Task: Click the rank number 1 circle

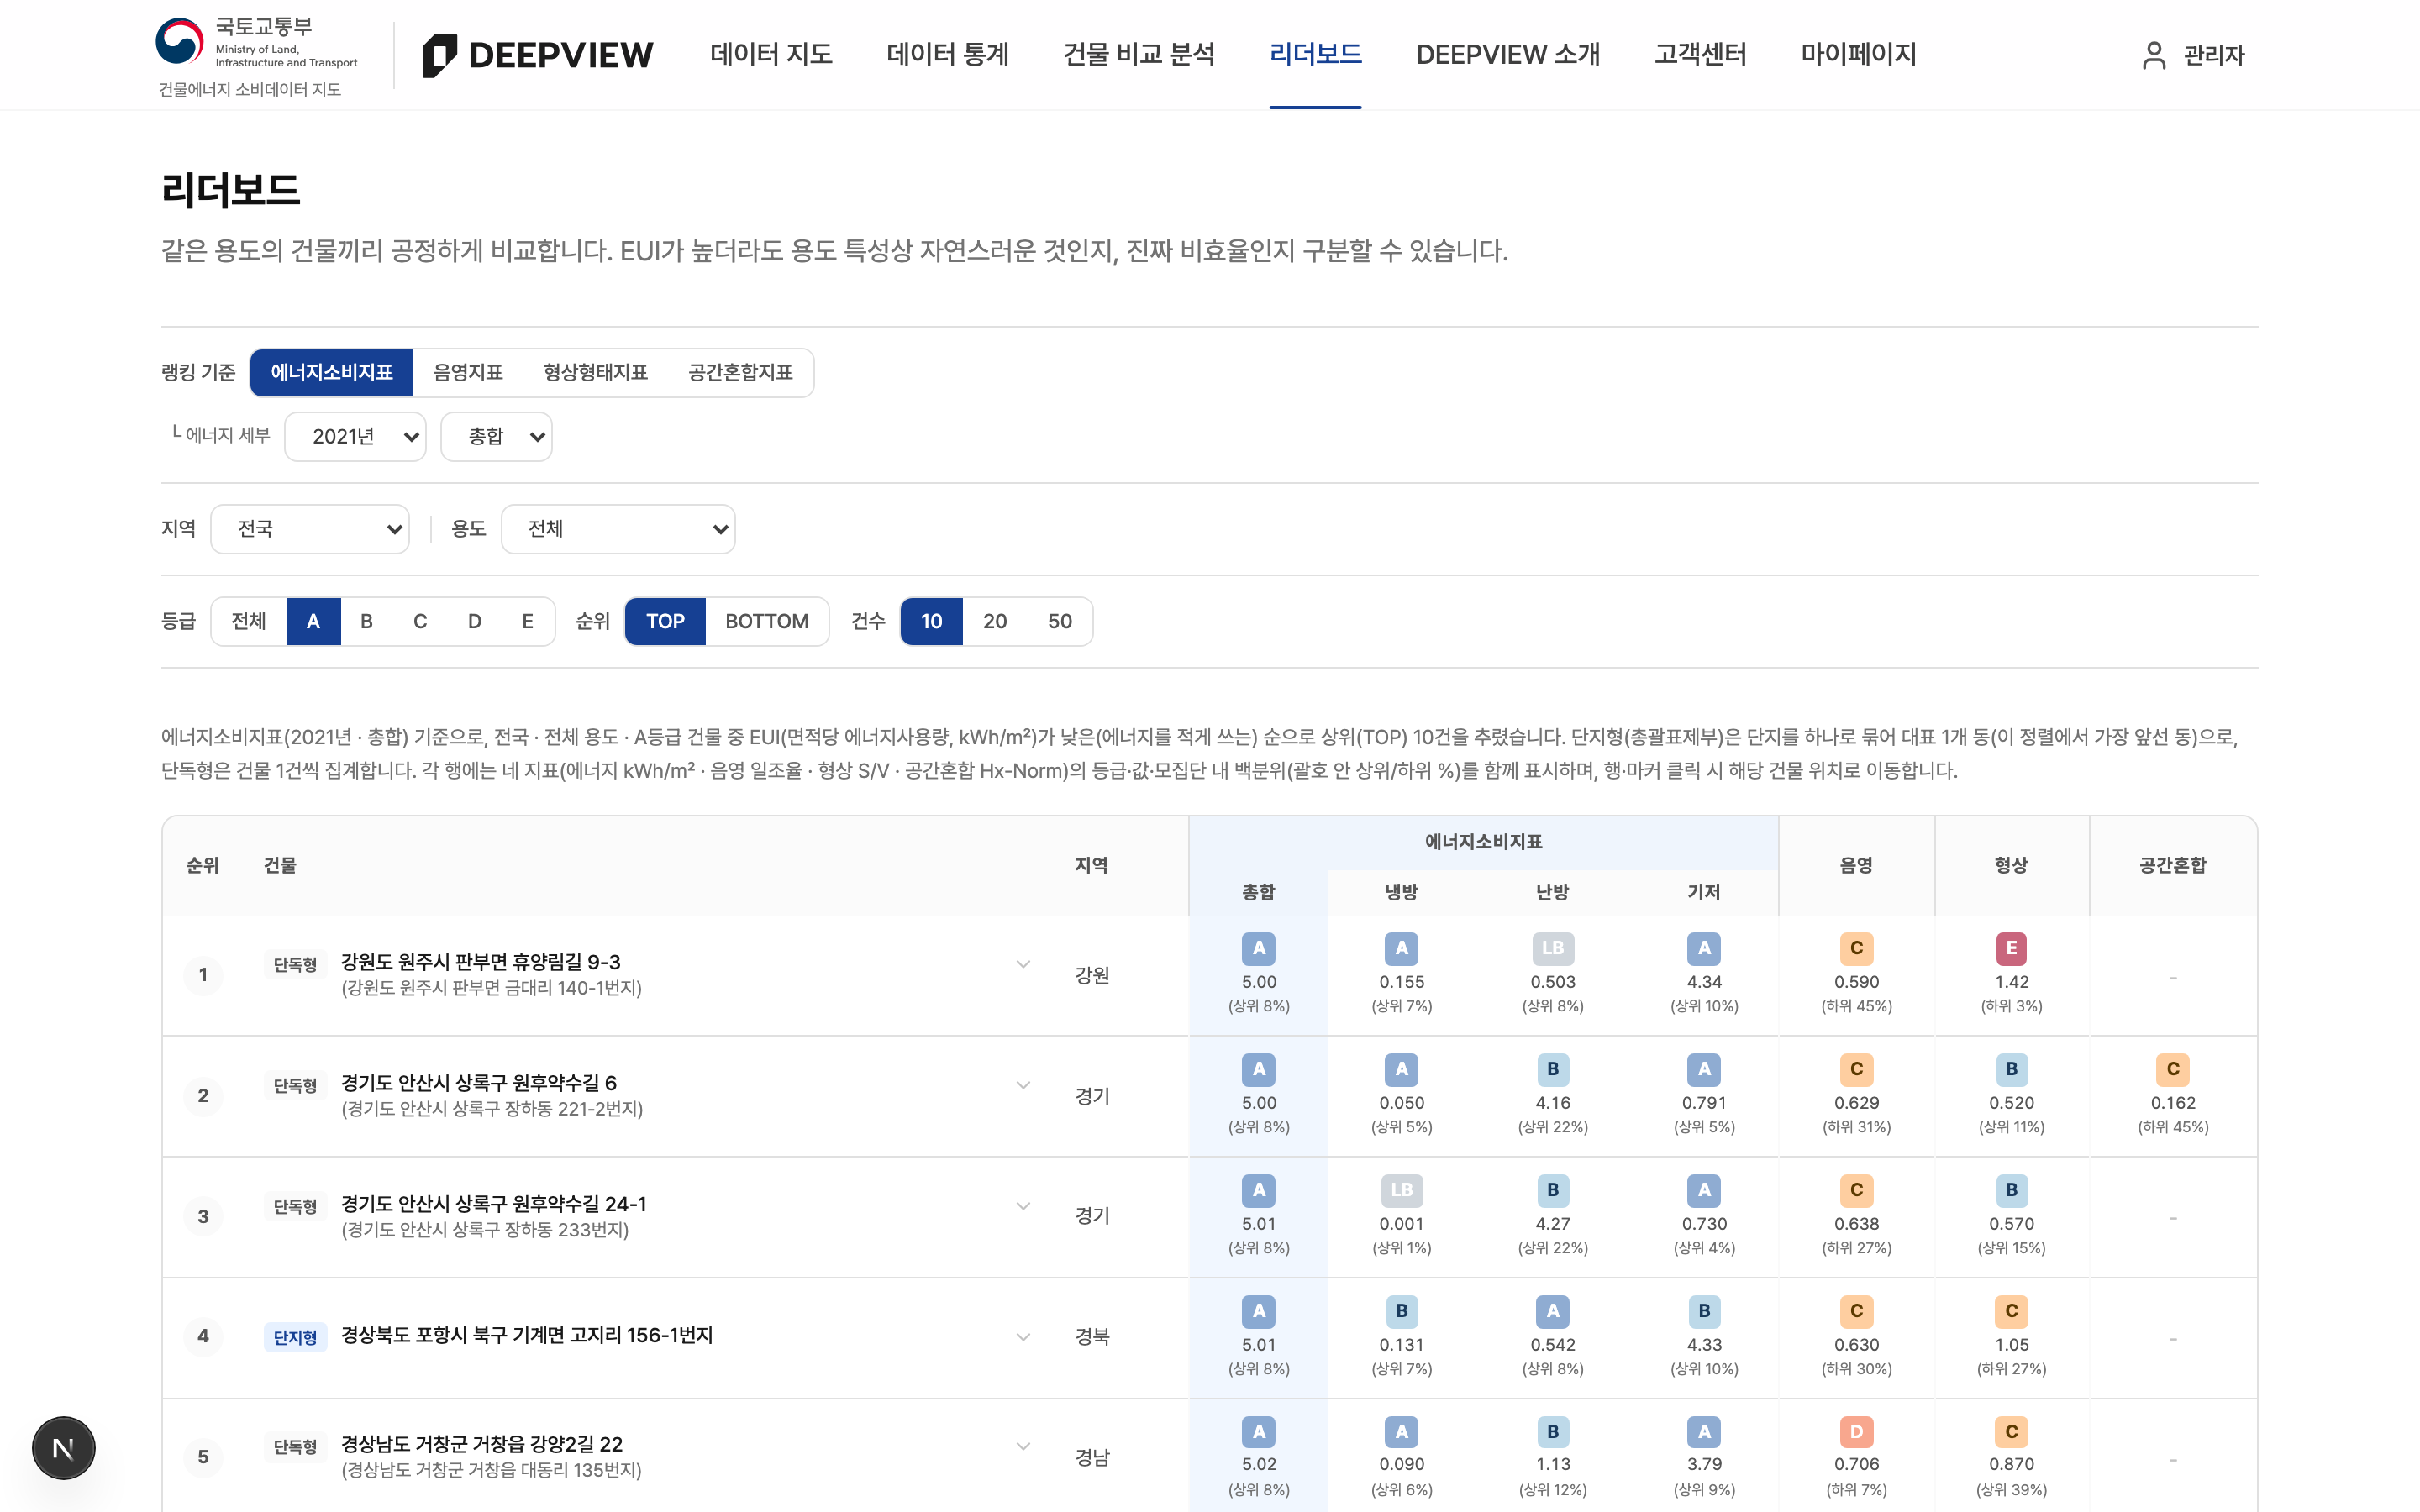Action: click(203, 975)
